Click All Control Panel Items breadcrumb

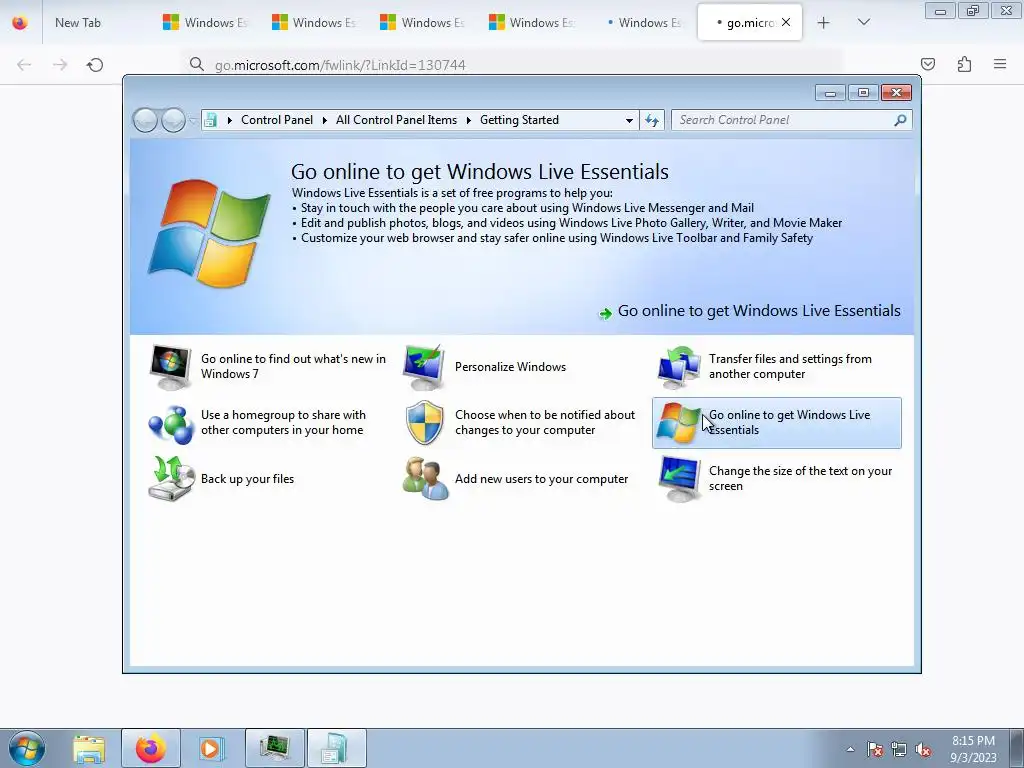click(396, 120)
